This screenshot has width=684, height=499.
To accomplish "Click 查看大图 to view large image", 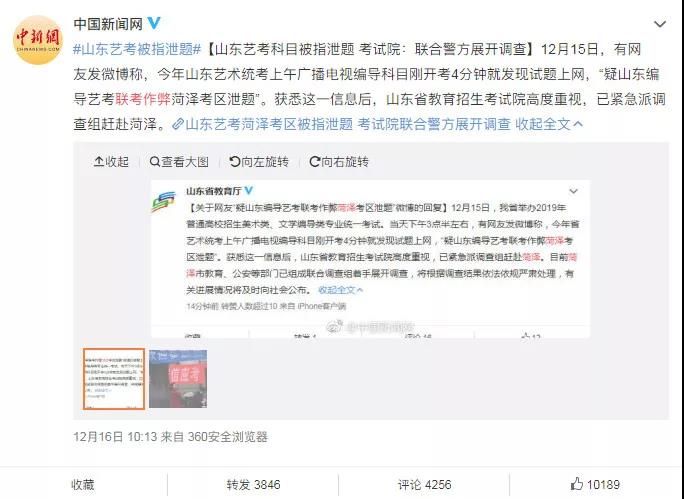I will click(x=179, y=162).
